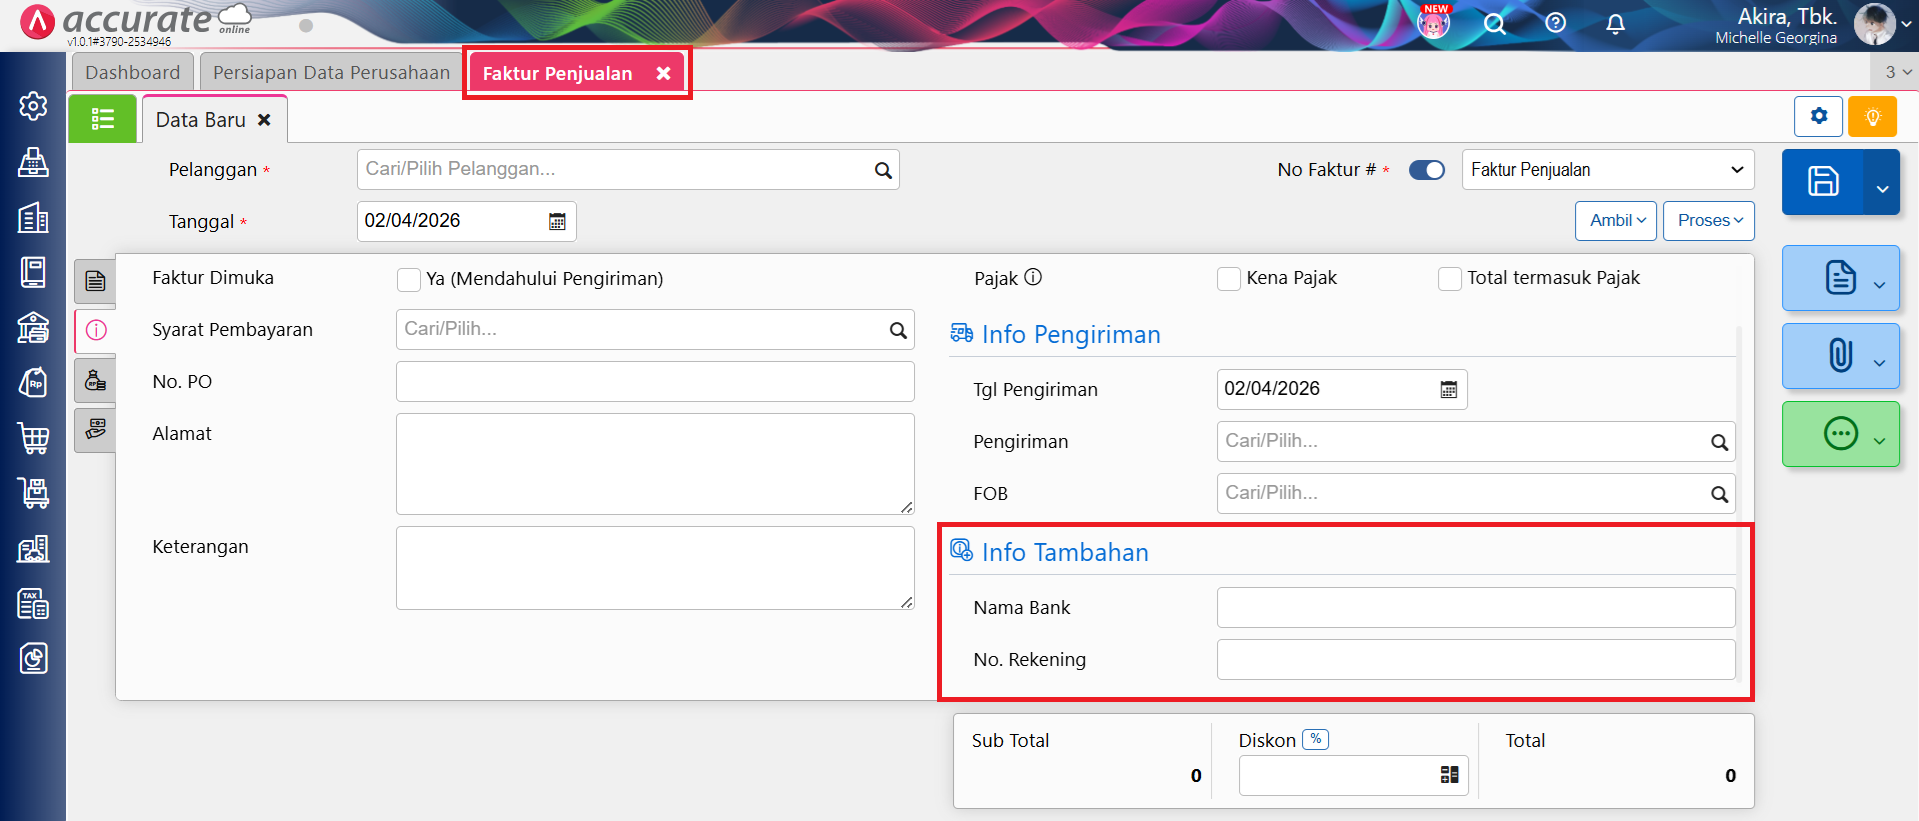Click the shopping cart sidebar icon
1919x821 pixels.
tap(33, 438)
